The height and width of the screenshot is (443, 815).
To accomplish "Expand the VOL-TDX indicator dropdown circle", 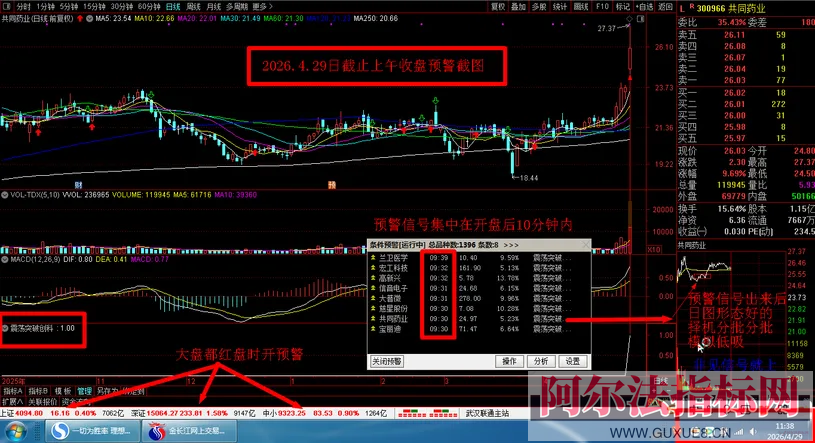I will [x=5, y=195].
